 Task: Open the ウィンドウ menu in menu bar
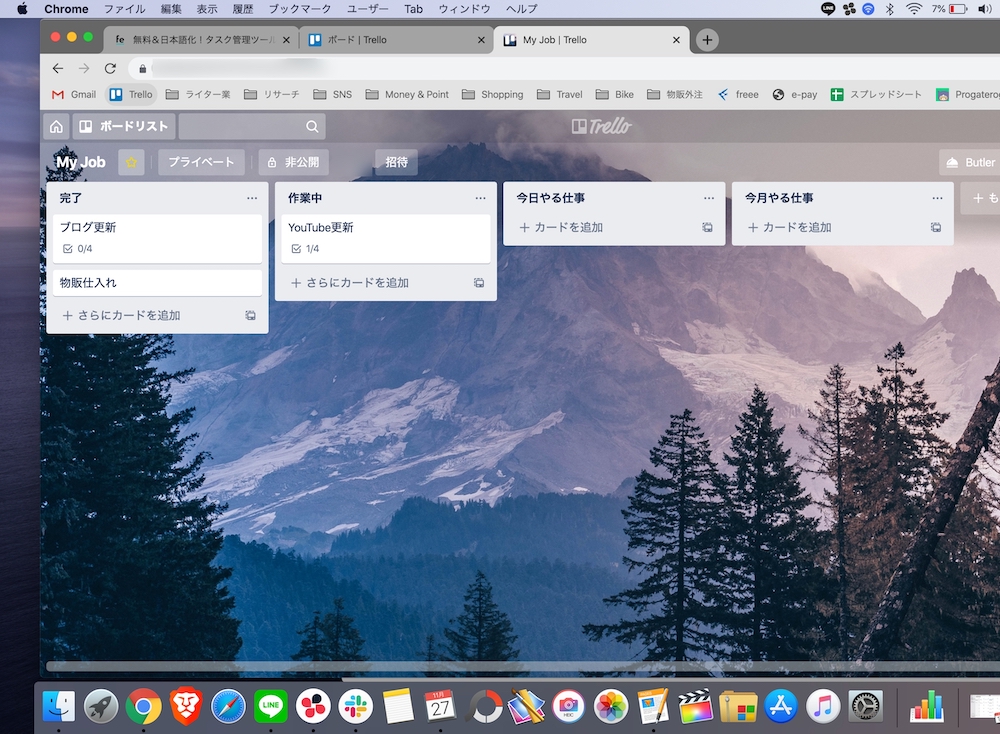464,9
